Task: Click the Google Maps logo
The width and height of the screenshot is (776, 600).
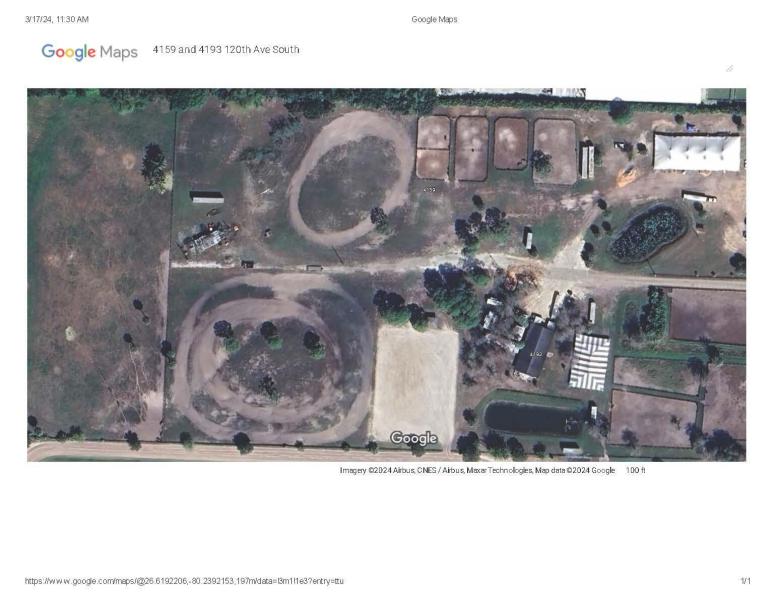Action: pyautogui.click(x=89, y=52)
